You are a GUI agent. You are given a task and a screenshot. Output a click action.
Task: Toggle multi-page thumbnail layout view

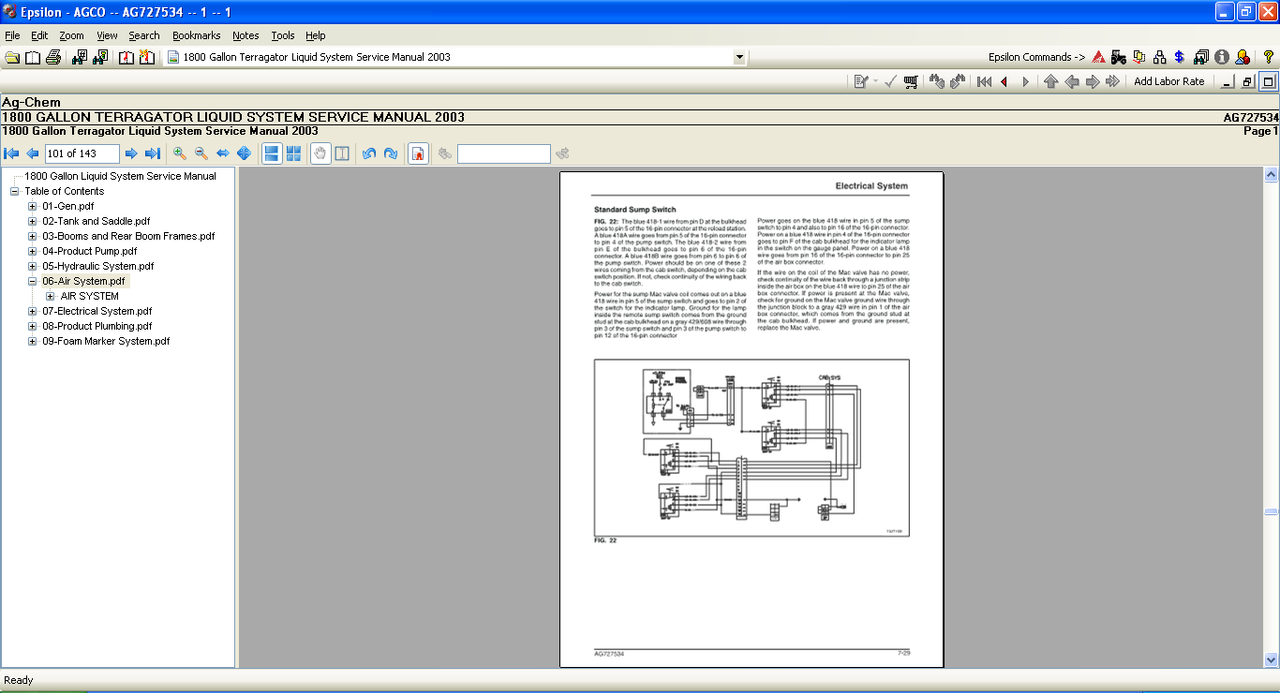(x=293, y=153)
